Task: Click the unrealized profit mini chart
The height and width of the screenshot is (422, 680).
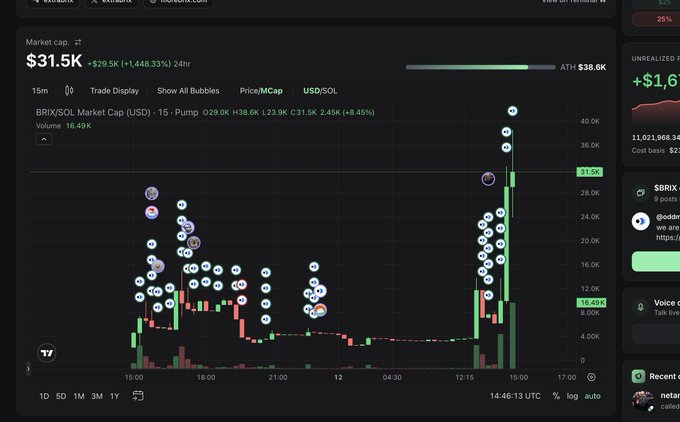Action: 656,112
